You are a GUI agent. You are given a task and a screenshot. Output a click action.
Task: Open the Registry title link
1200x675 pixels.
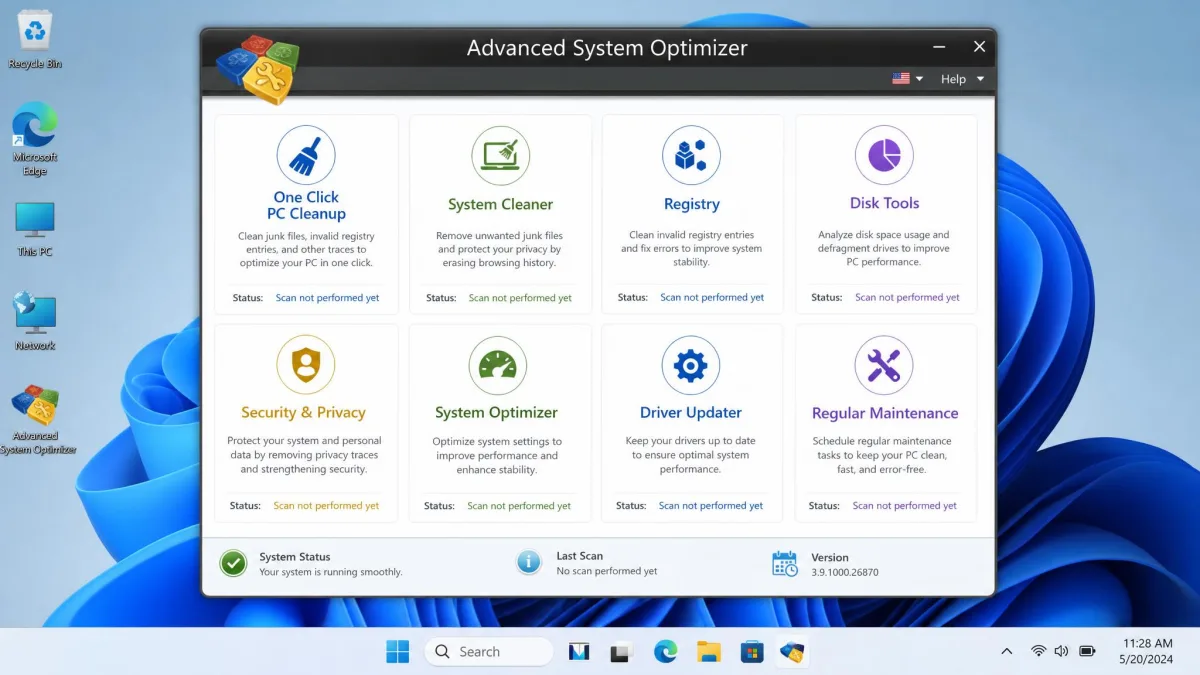(x=691, y=204)
